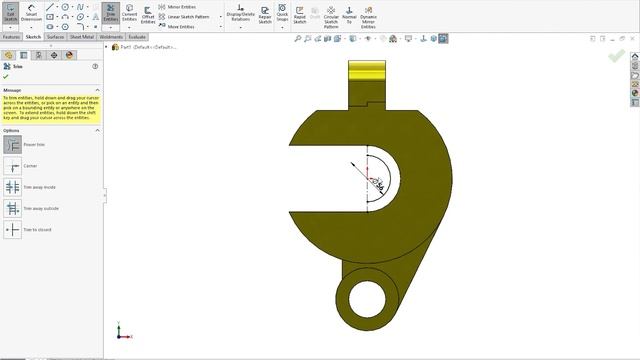Click the Zoom to Fit icon
This screenshot has width=640, height=360.
pyautogui.click(x=298, y=38)
